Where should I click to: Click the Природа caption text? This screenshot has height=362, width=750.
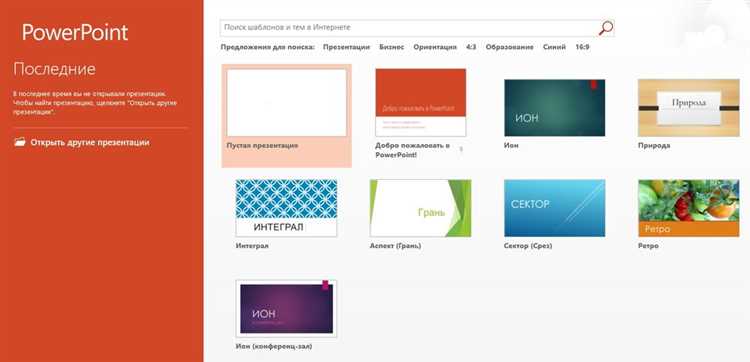click(654, 145)
